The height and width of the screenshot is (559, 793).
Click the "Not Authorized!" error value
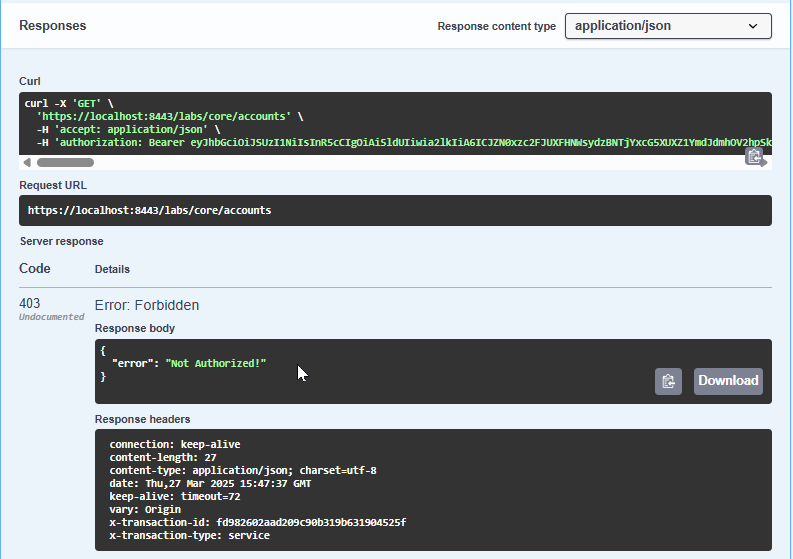pyautogui.click(x=215, y=363)
